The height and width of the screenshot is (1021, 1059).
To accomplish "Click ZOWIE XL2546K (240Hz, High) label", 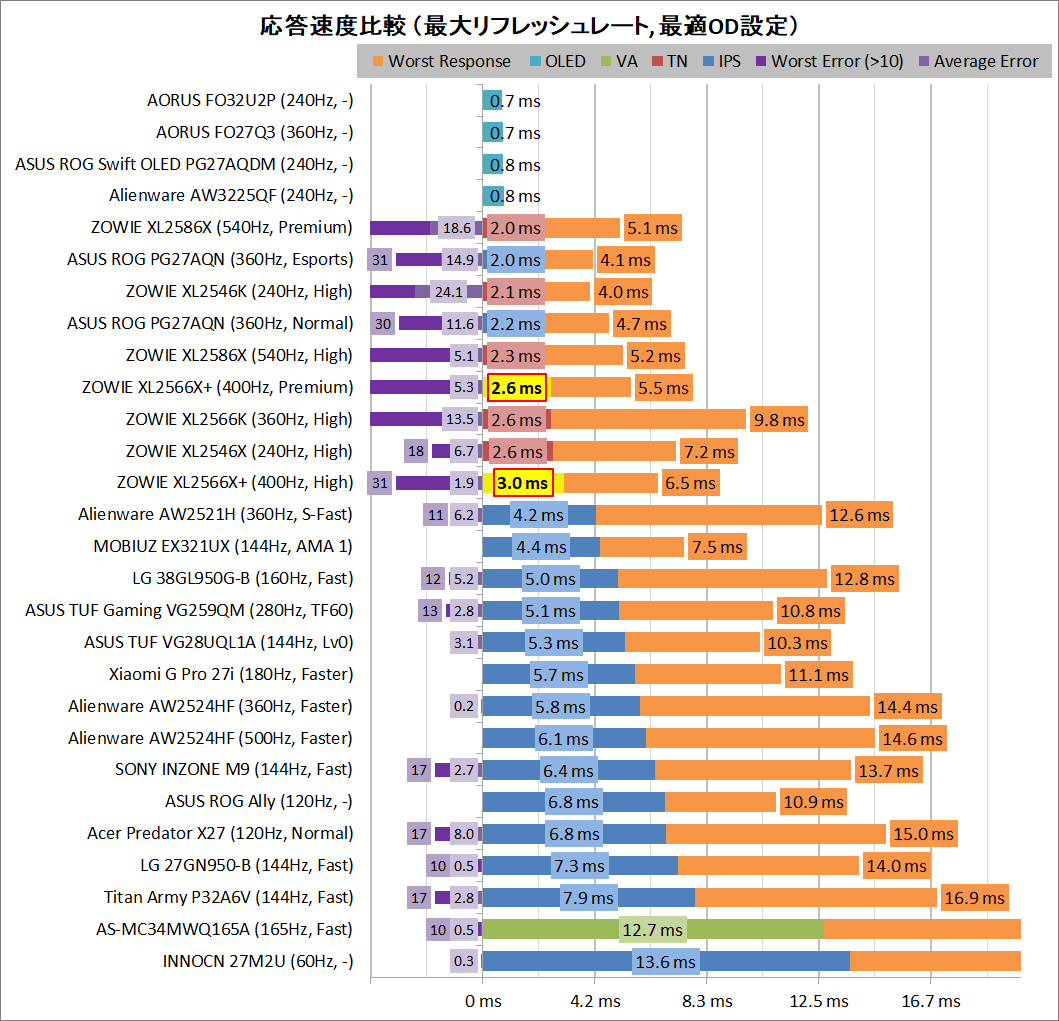I will pyautogui.click(x=239, y=292).
